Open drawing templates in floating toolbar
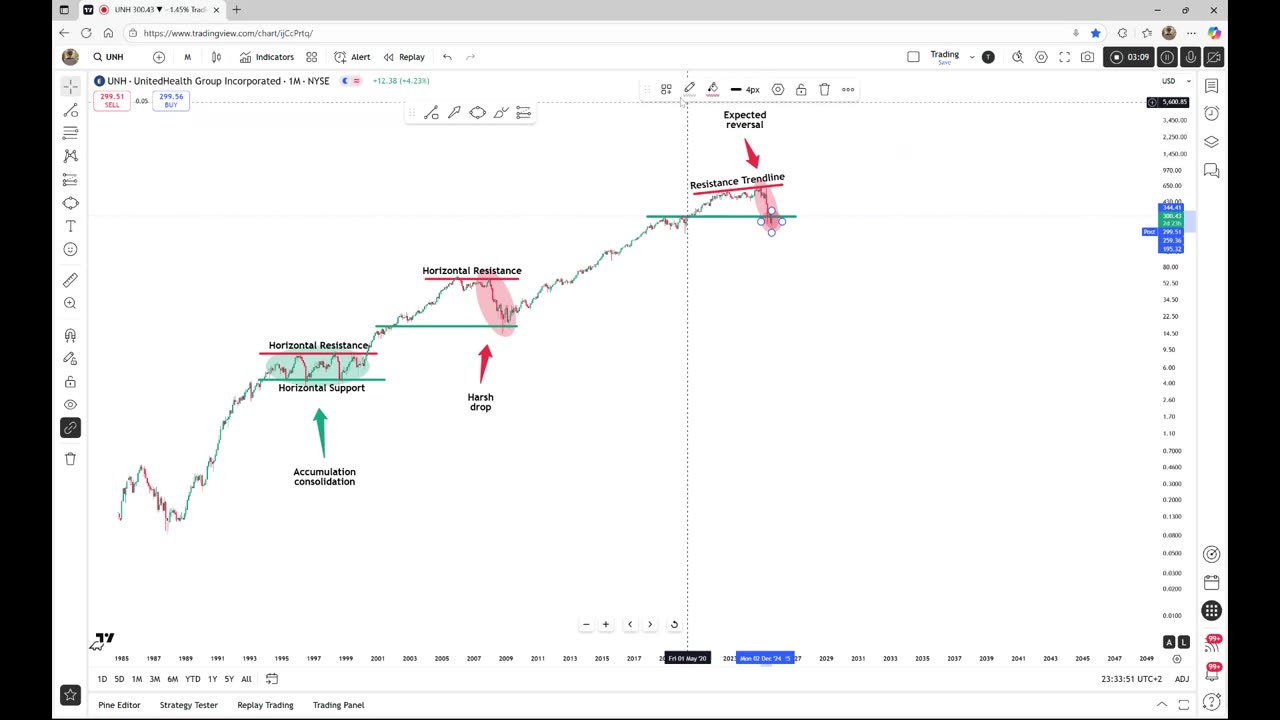Screen dimensions: 1280x720 click(666, 90)
